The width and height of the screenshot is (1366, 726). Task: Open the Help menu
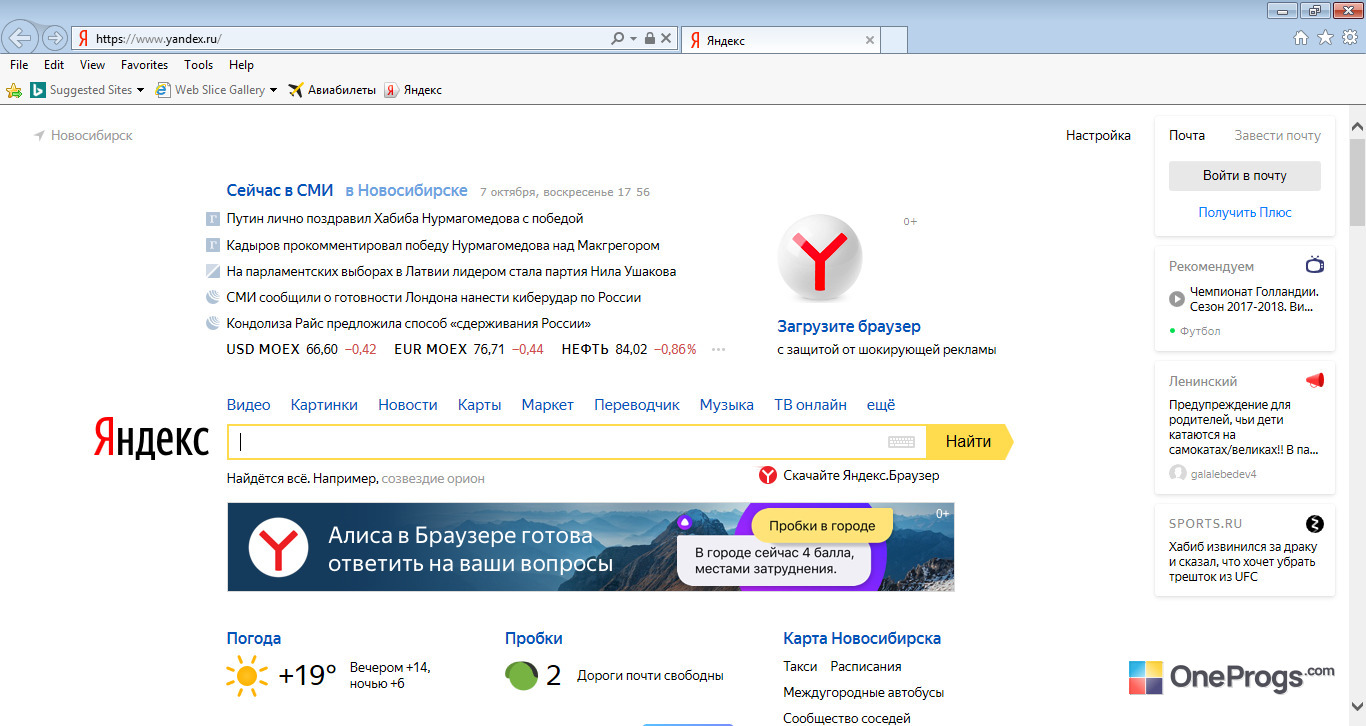click(x=241, y=65)
